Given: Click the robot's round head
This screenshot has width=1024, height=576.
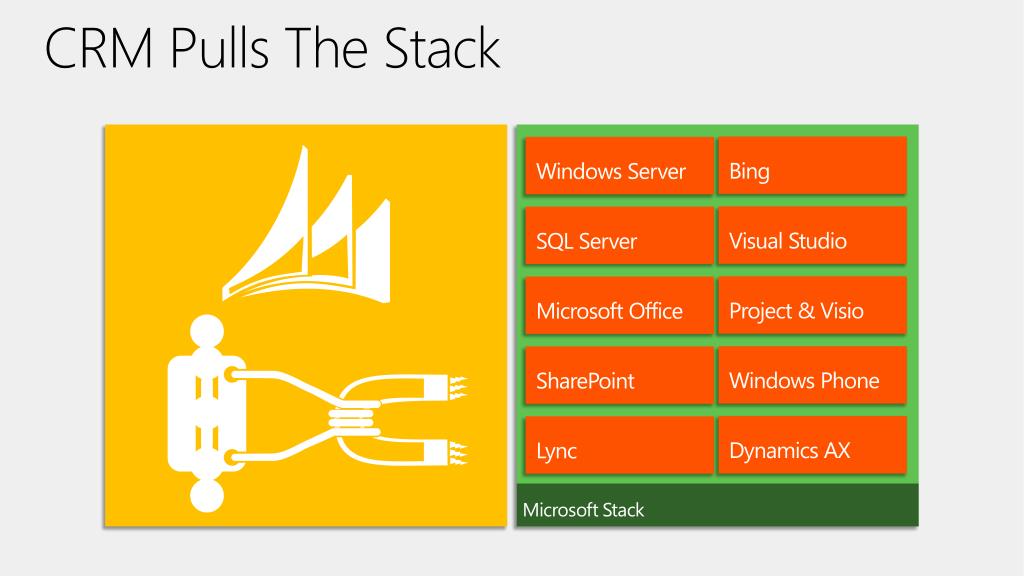Looking at the screenshot, I should pos(206,330).
